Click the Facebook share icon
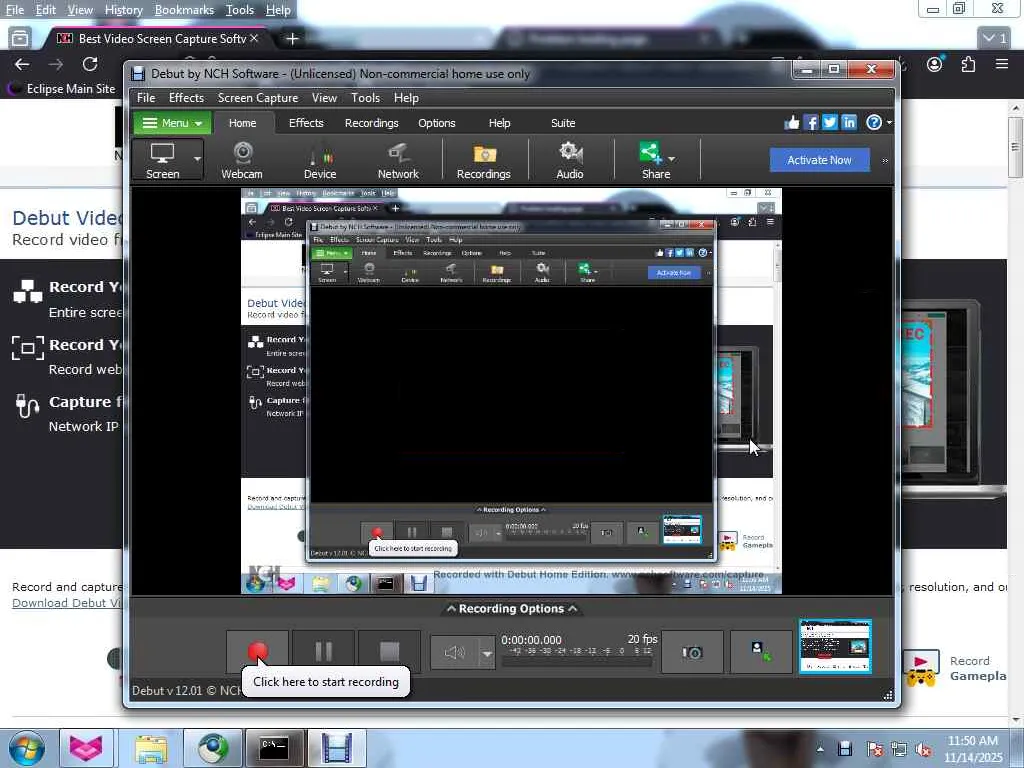 (x=811, y=123)
